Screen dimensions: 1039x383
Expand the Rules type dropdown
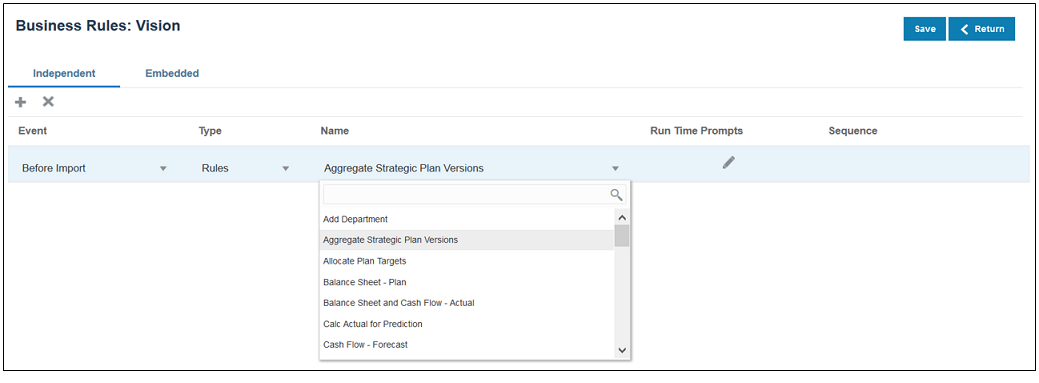[x=286, y=169]
